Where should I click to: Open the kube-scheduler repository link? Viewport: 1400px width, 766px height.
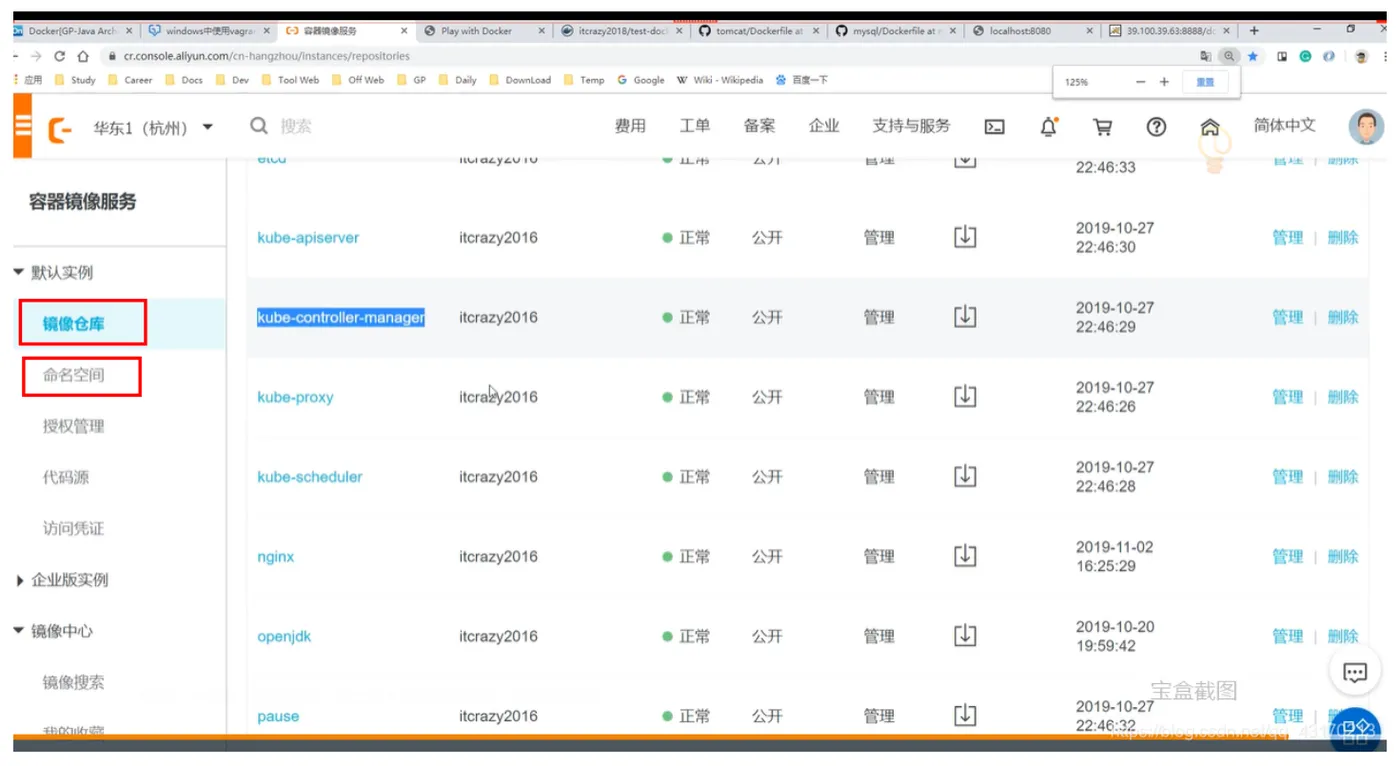(x=310, y=477)
